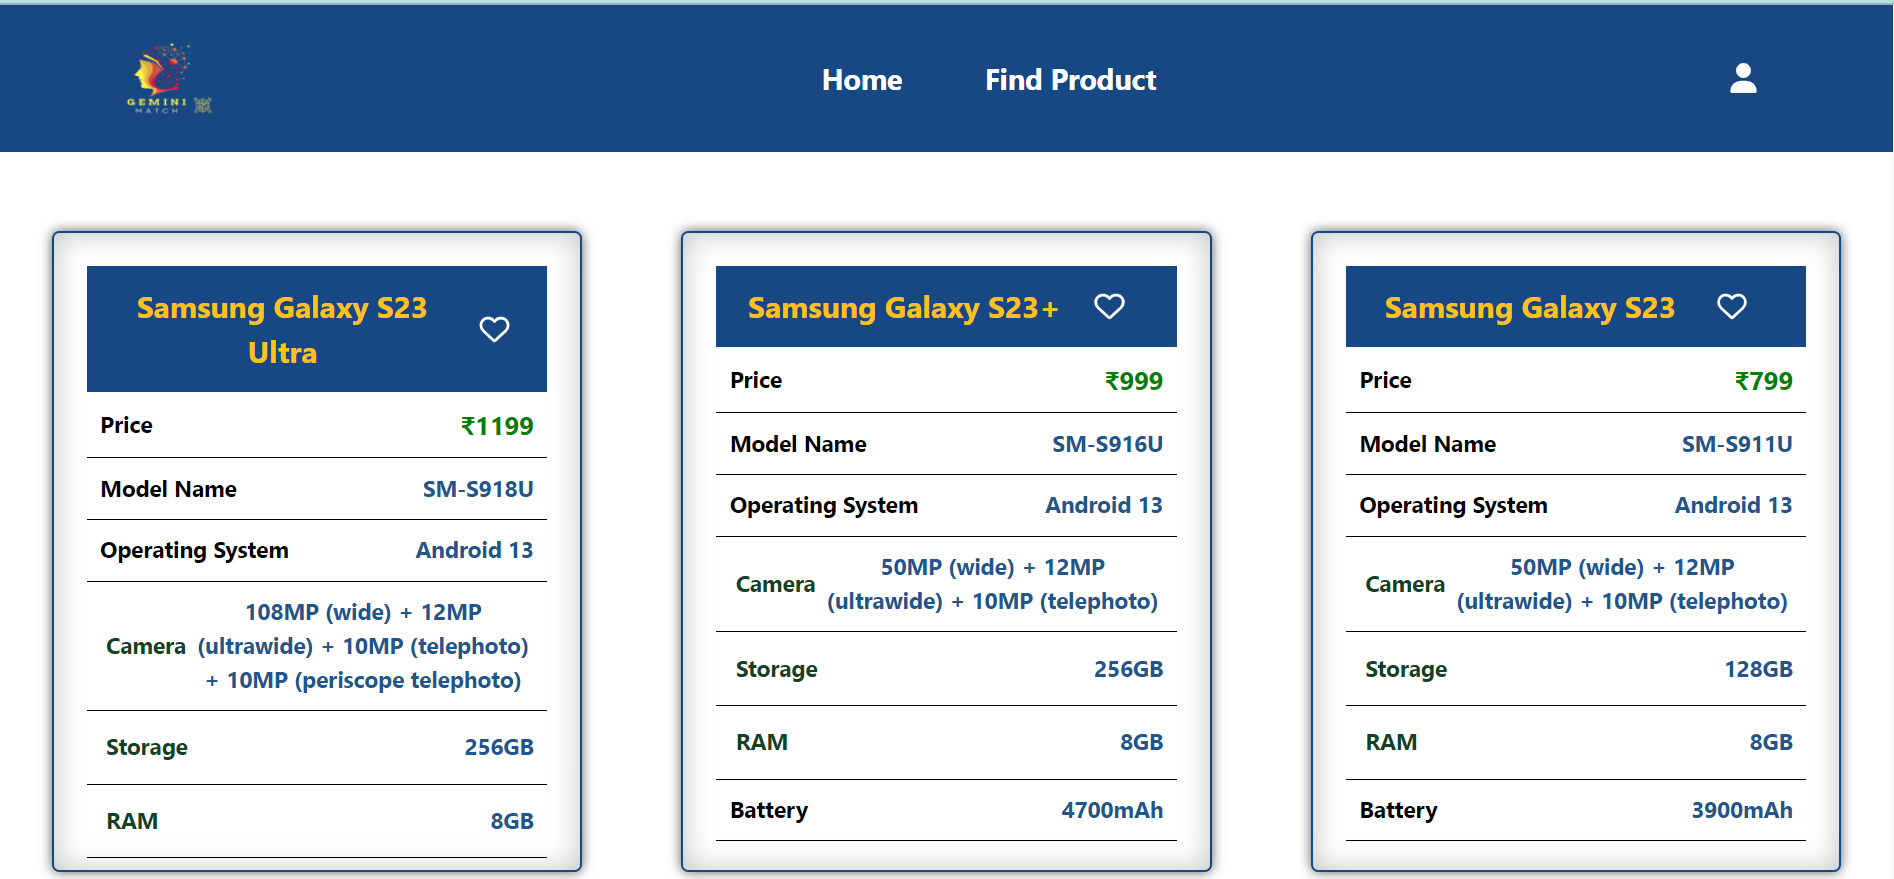Click 8GB RAM in the S23+ card
Image resolution: width=1894 pixels, height=879 pixels.
(x=1141, y=742)
